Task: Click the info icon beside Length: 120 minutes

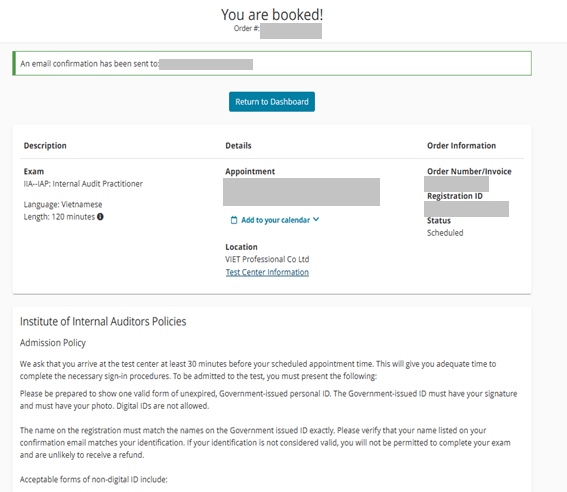Action: click(100, 217)
